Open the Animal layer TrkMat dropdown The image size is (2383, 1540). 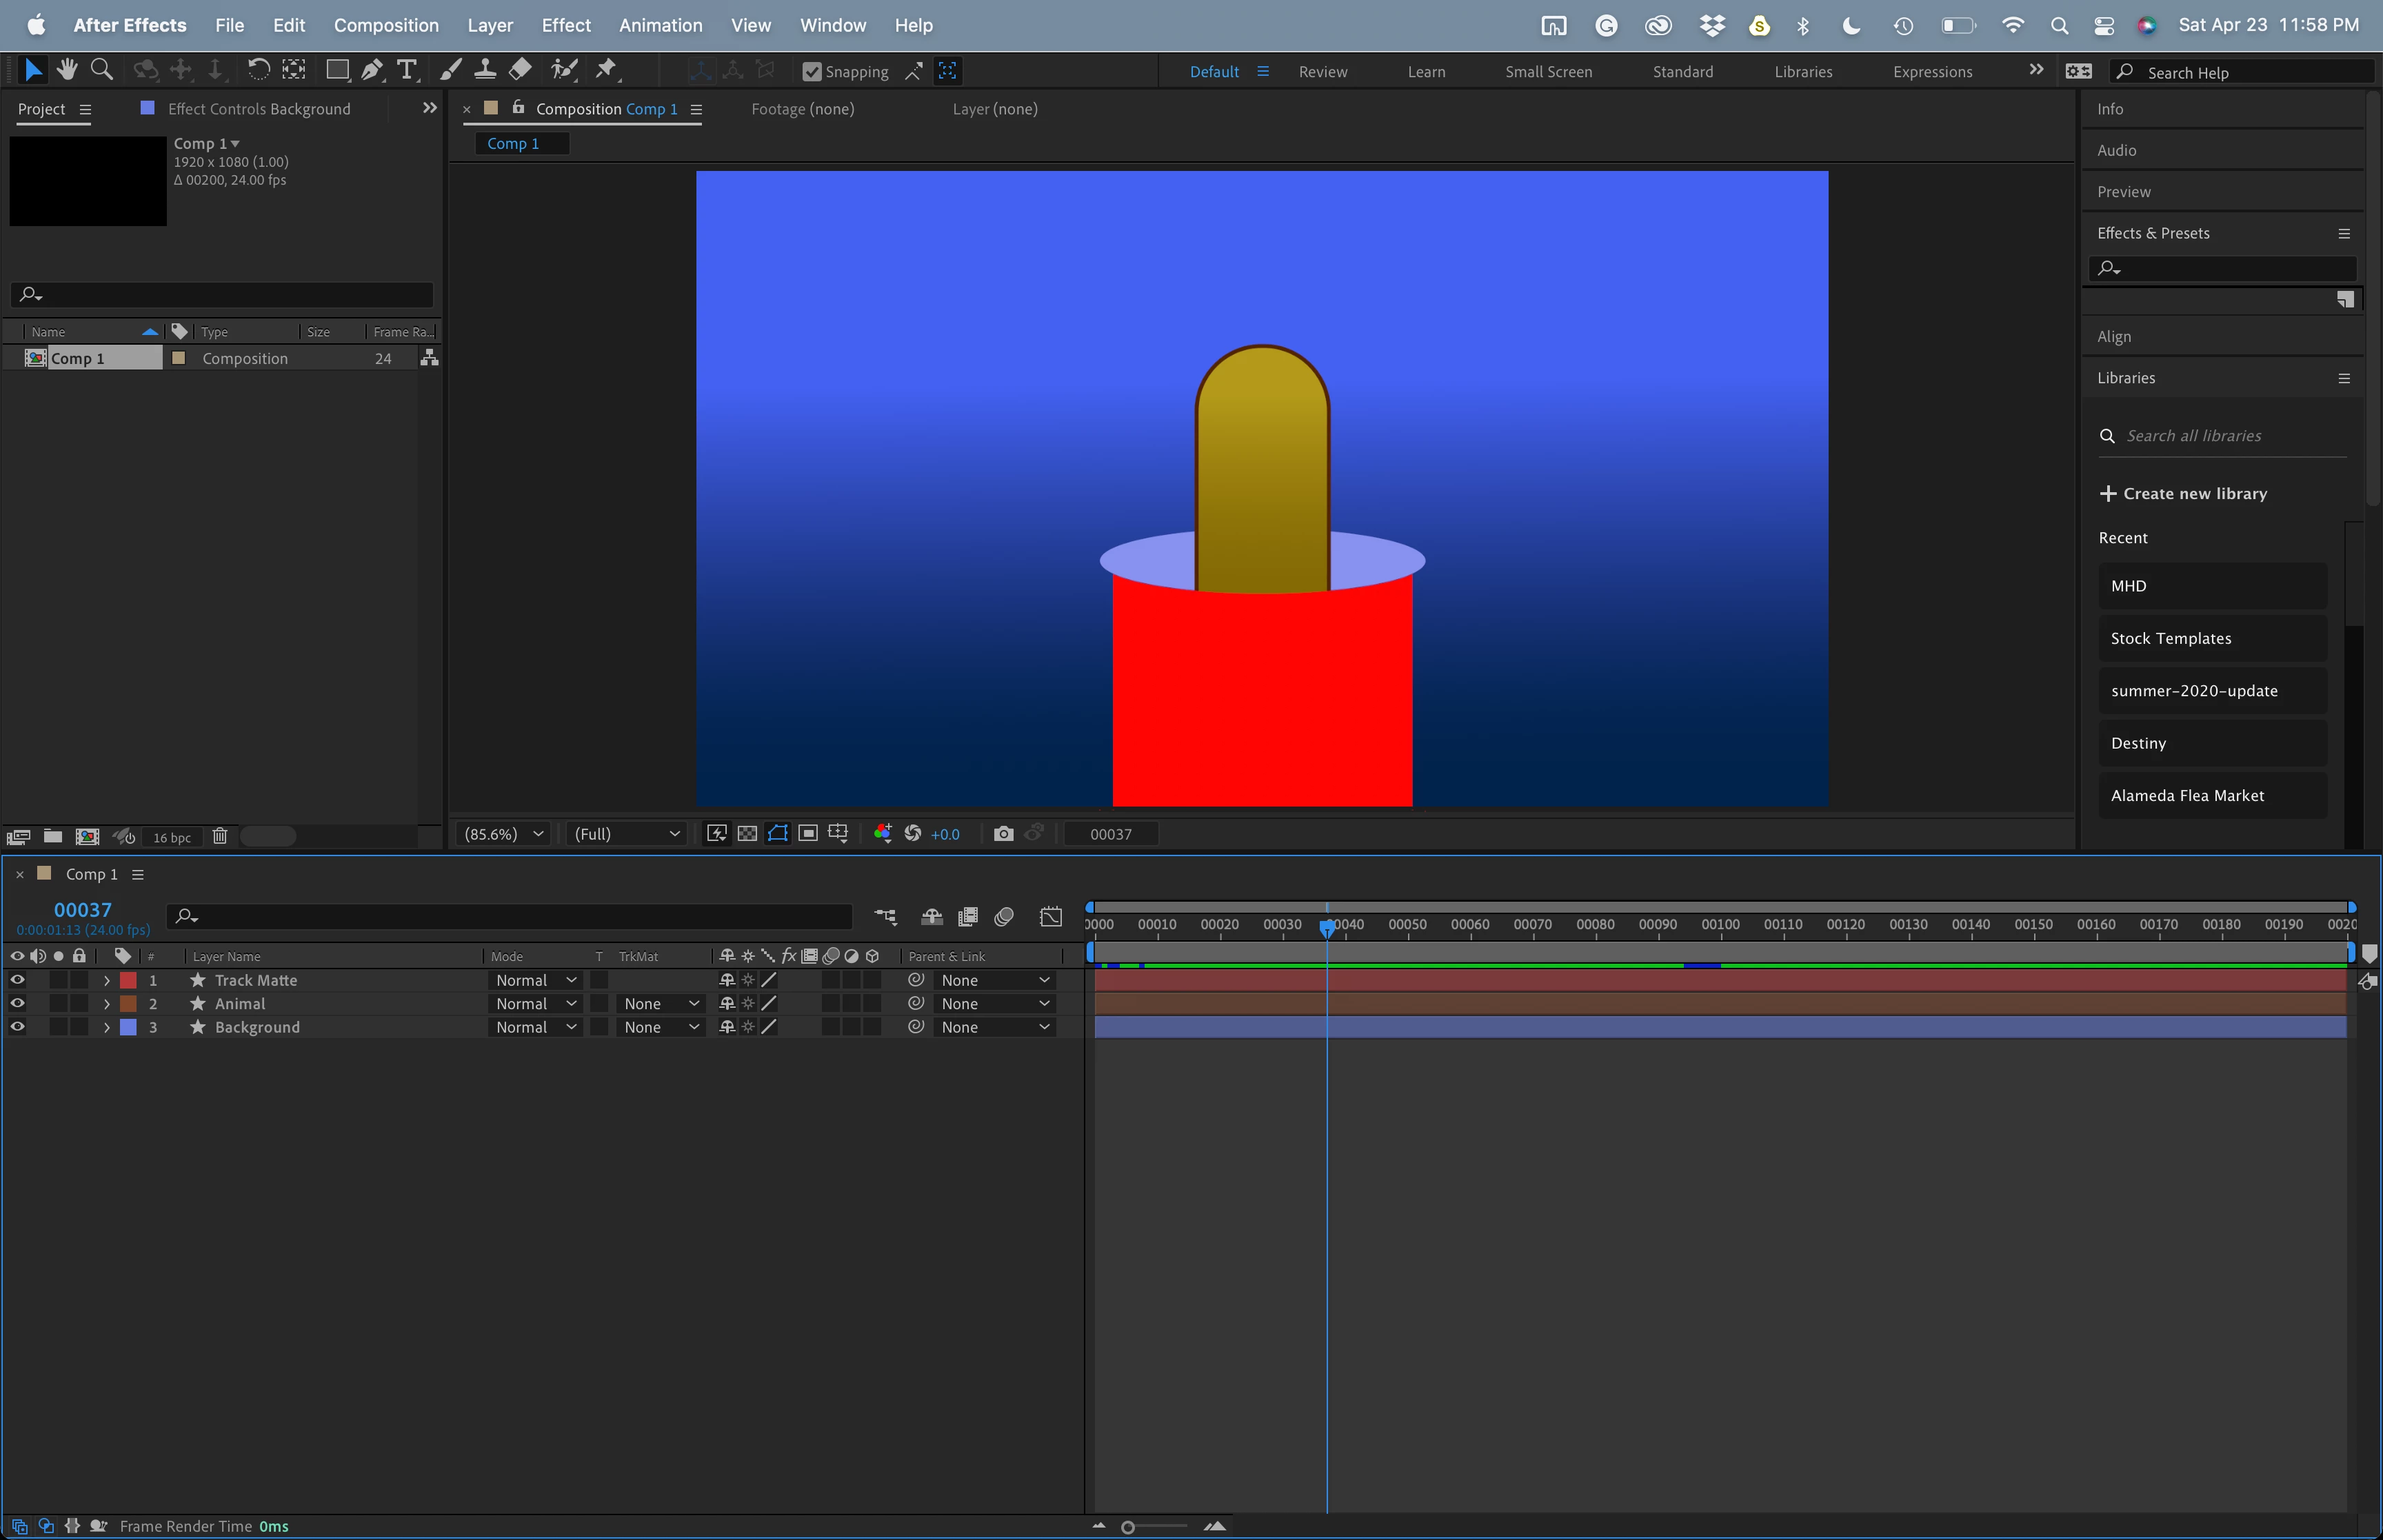coord(660,1004)
